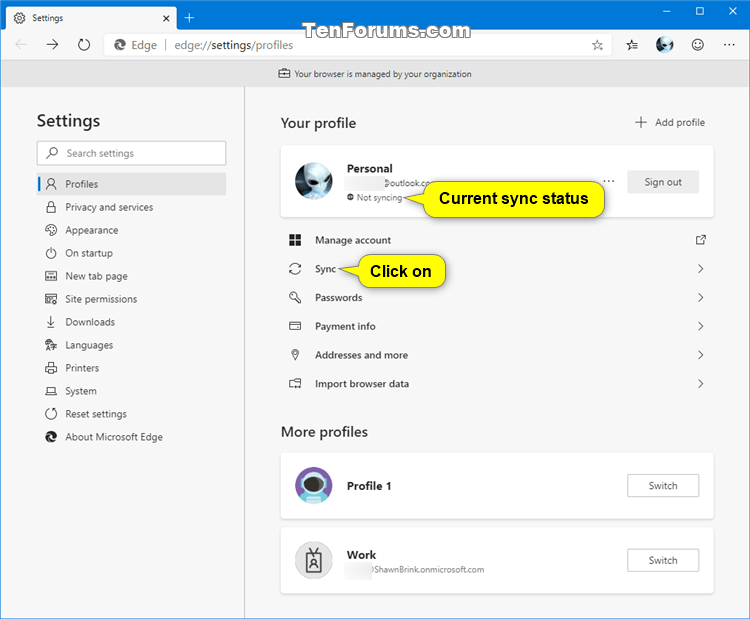Click the Privacy lock icon
Screen dimensions: 750x619
[x=51, y=207]
